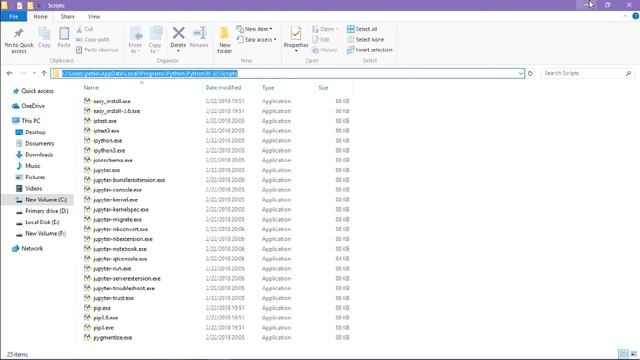
Task: Select Local Disk (E:)
Action: [38, 222]
